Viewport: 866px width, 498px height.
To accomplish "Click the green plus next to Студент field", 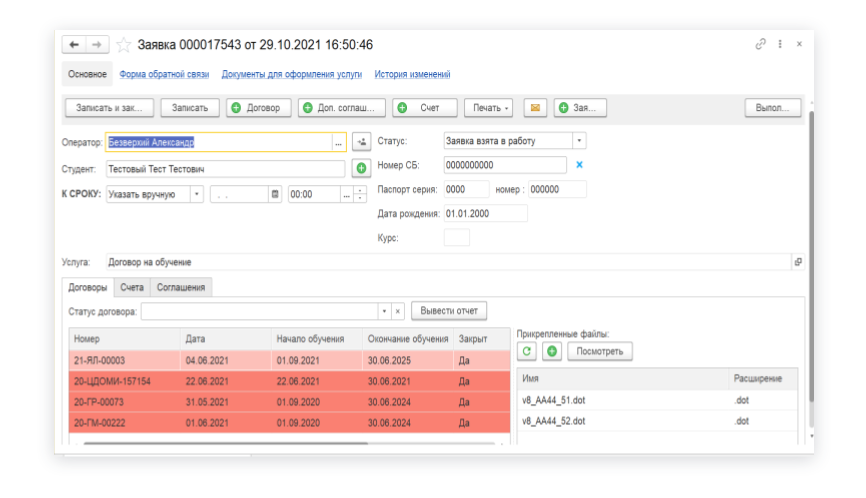I will click(x=362, y=168).
